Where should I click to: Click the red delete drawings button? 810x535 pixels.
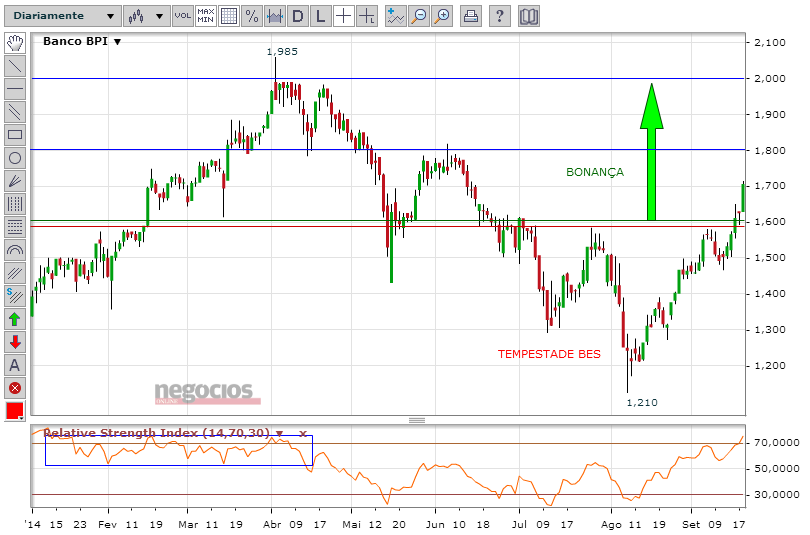click(15, 388)
